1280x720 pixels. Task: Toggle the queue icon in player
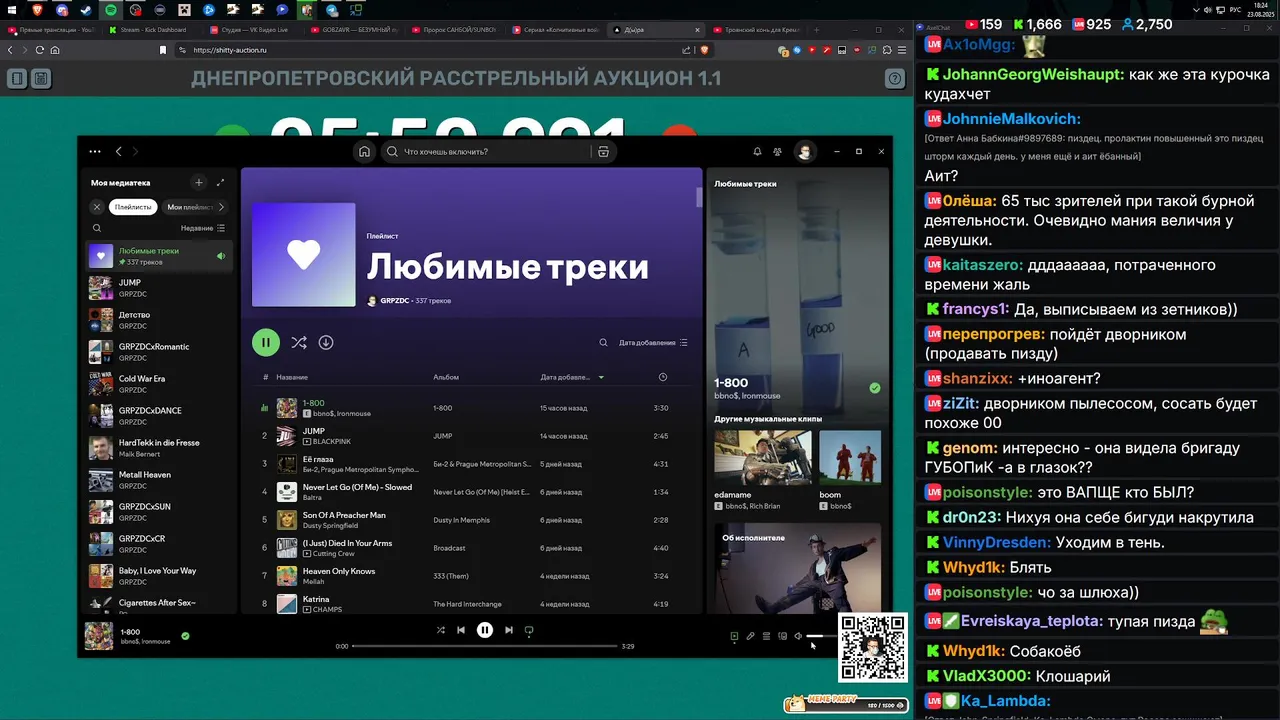[766, 636]
